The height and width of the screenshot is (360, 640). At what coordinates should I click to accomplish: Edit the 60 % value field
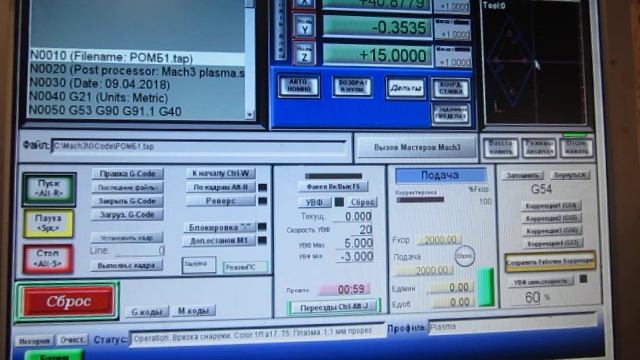pyautogui.click(x=532, y=298)
